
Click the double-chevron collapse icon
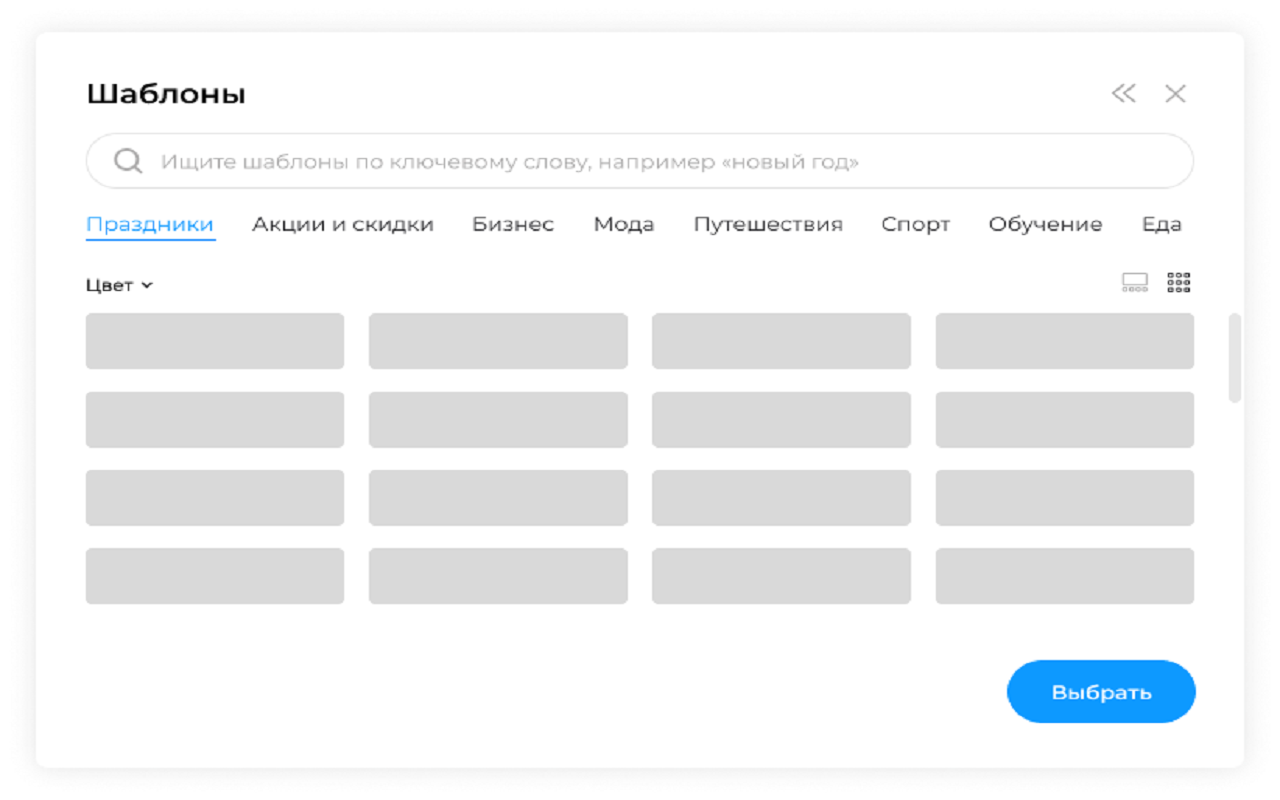coord(1124,94)
